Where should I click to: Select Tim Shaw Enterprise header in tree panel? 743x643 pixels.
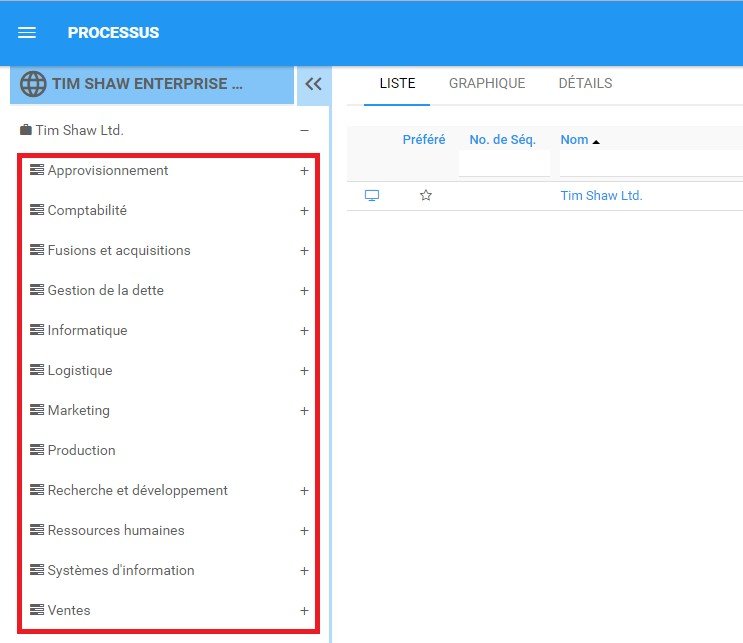(152, 84)
